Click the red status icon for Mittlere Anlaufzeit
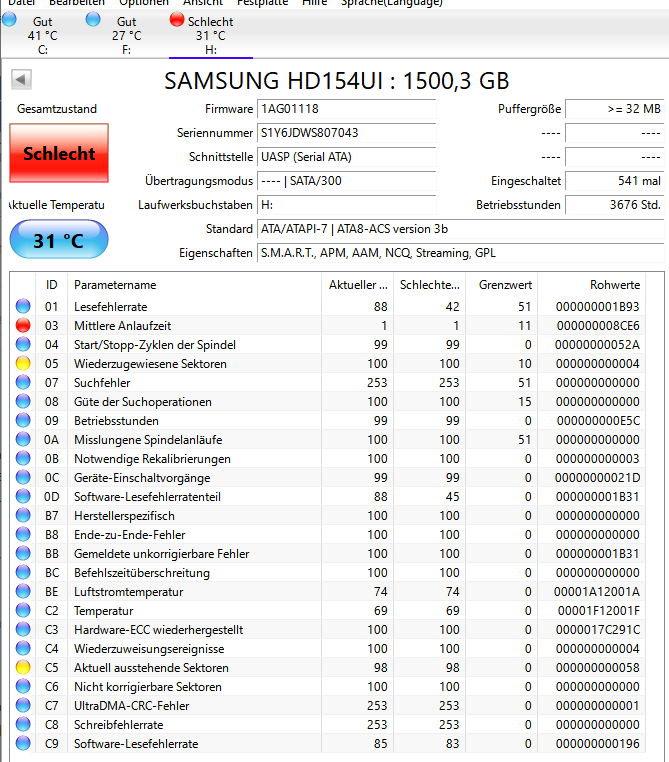 point(23,325)
